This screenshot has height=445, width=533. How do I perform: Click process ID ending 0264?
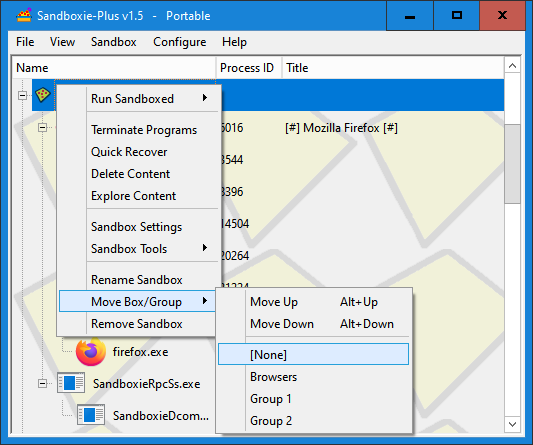[x=235, y=256]
